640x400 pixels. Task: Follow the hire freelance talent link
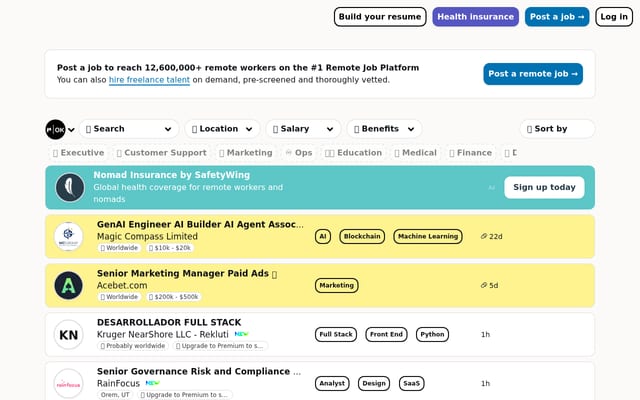click(x=149, y=80)
